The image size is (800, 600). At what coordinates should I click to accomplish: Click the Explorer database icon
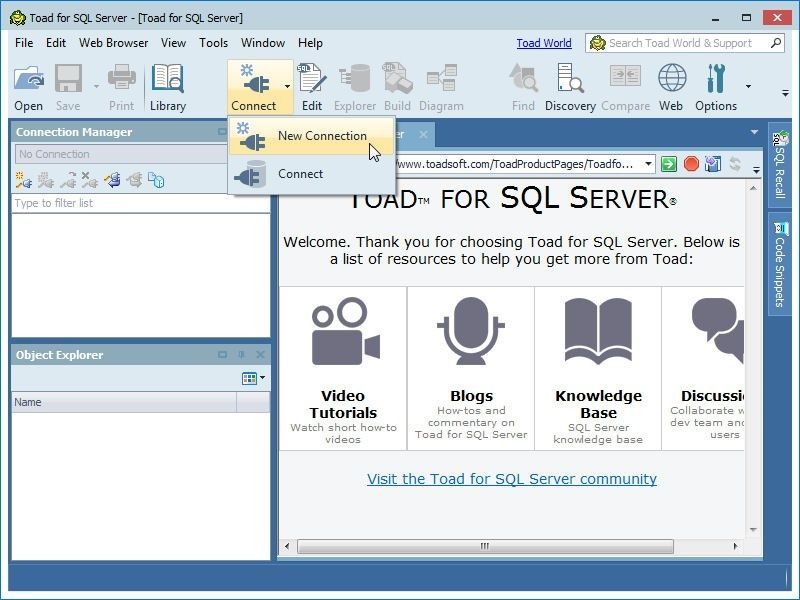(x=355, y=79)
